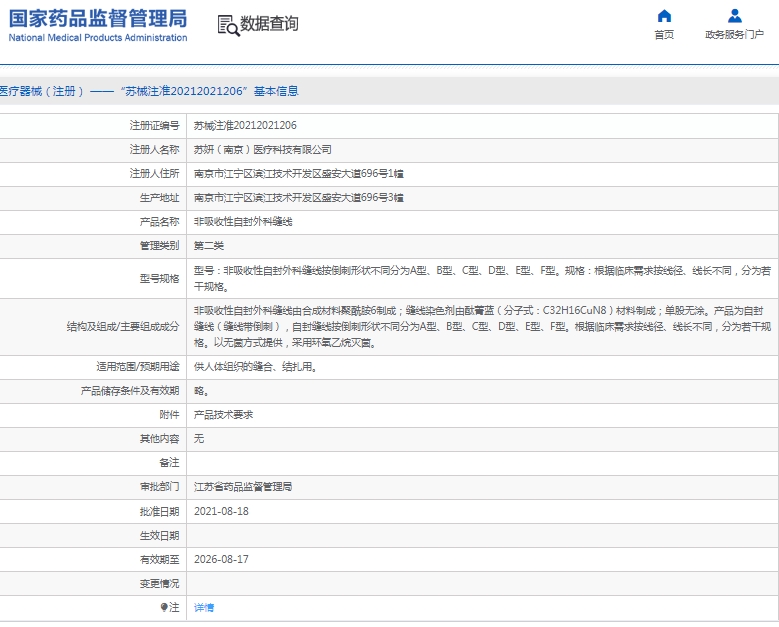Open the 政务服务门户 user icon
Screen dimensions: 779x627
(735, 16)
